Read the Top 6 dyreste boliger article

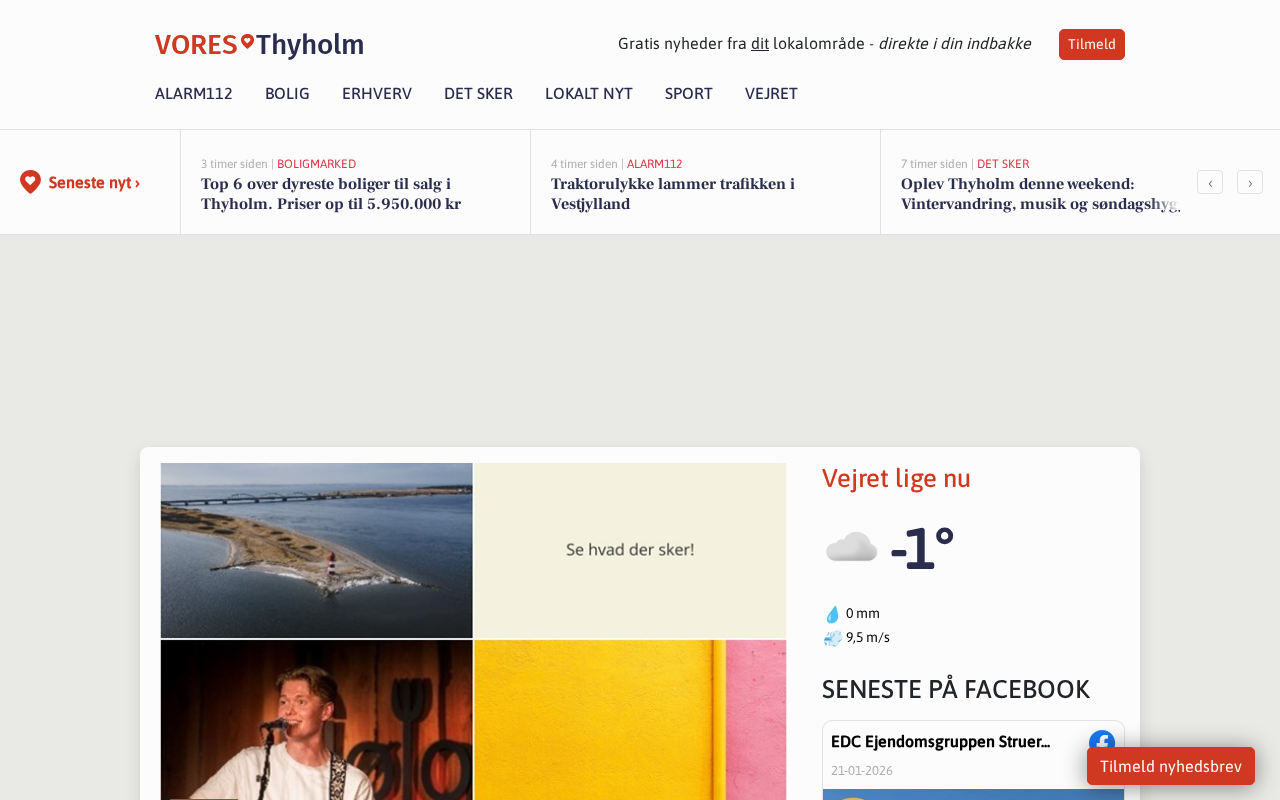point(331,194)
